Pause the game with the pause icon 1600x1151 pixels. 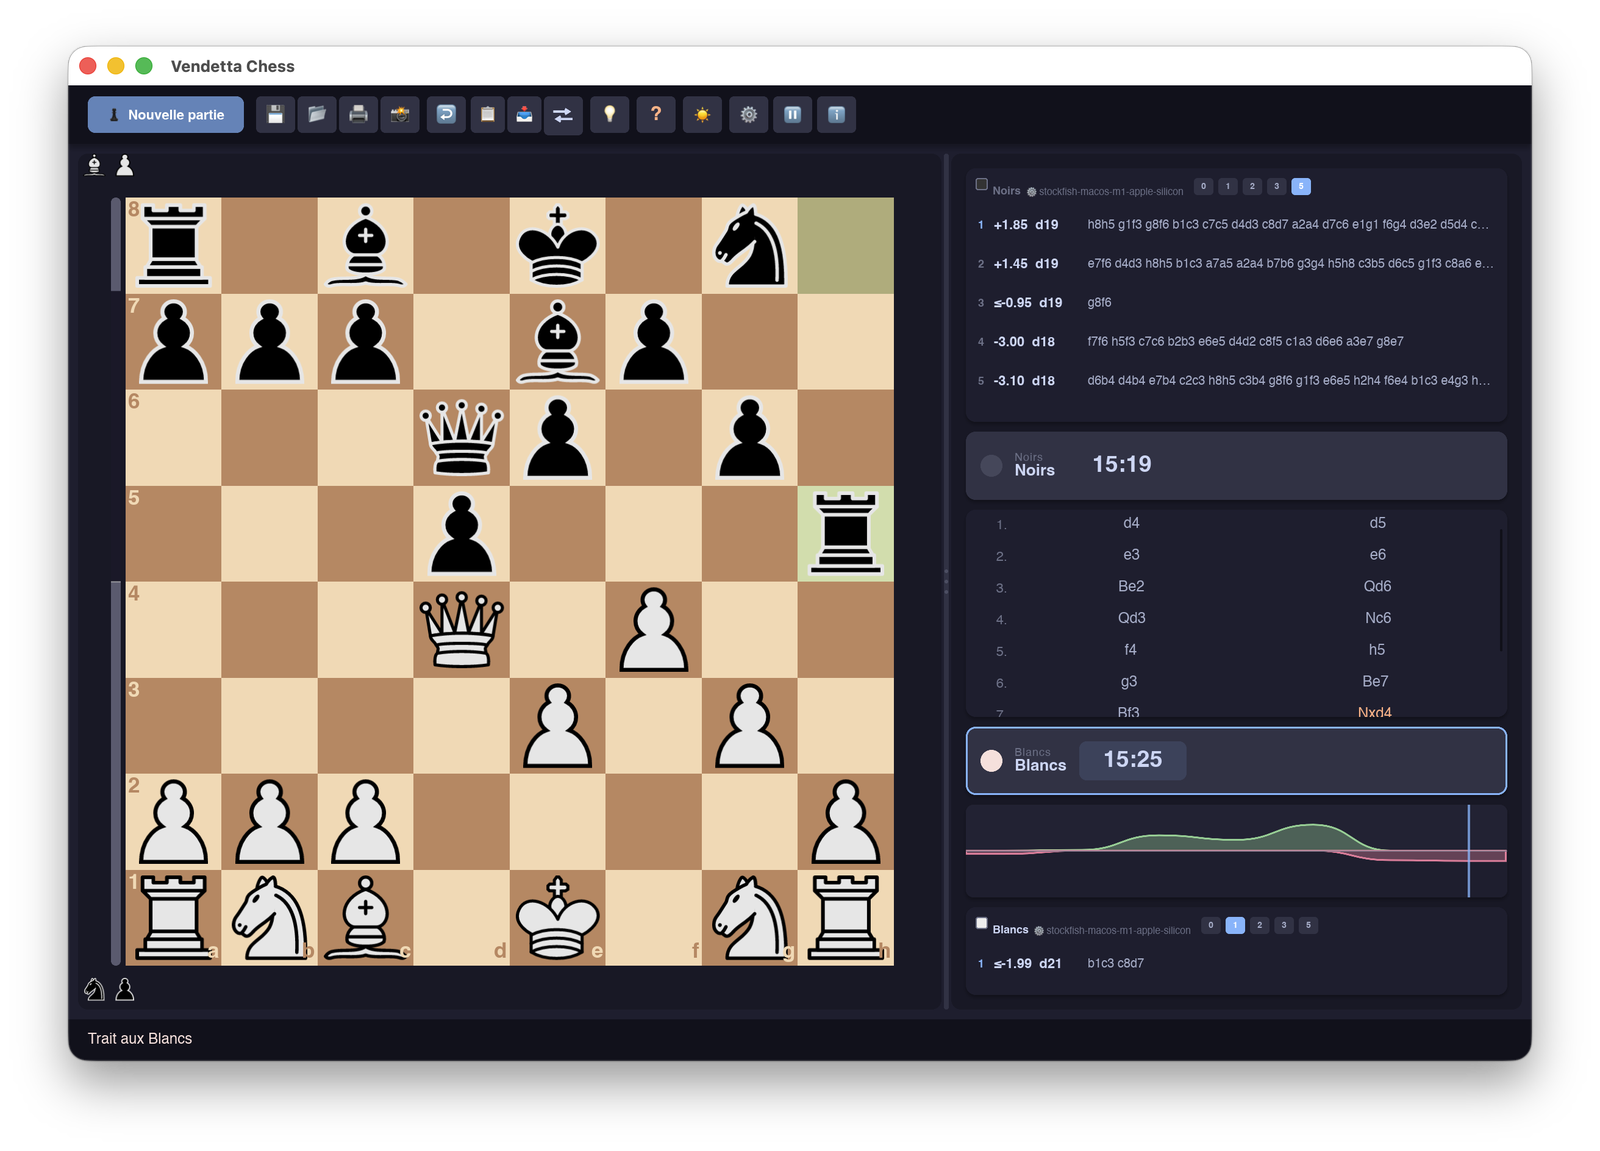(792, 115)
